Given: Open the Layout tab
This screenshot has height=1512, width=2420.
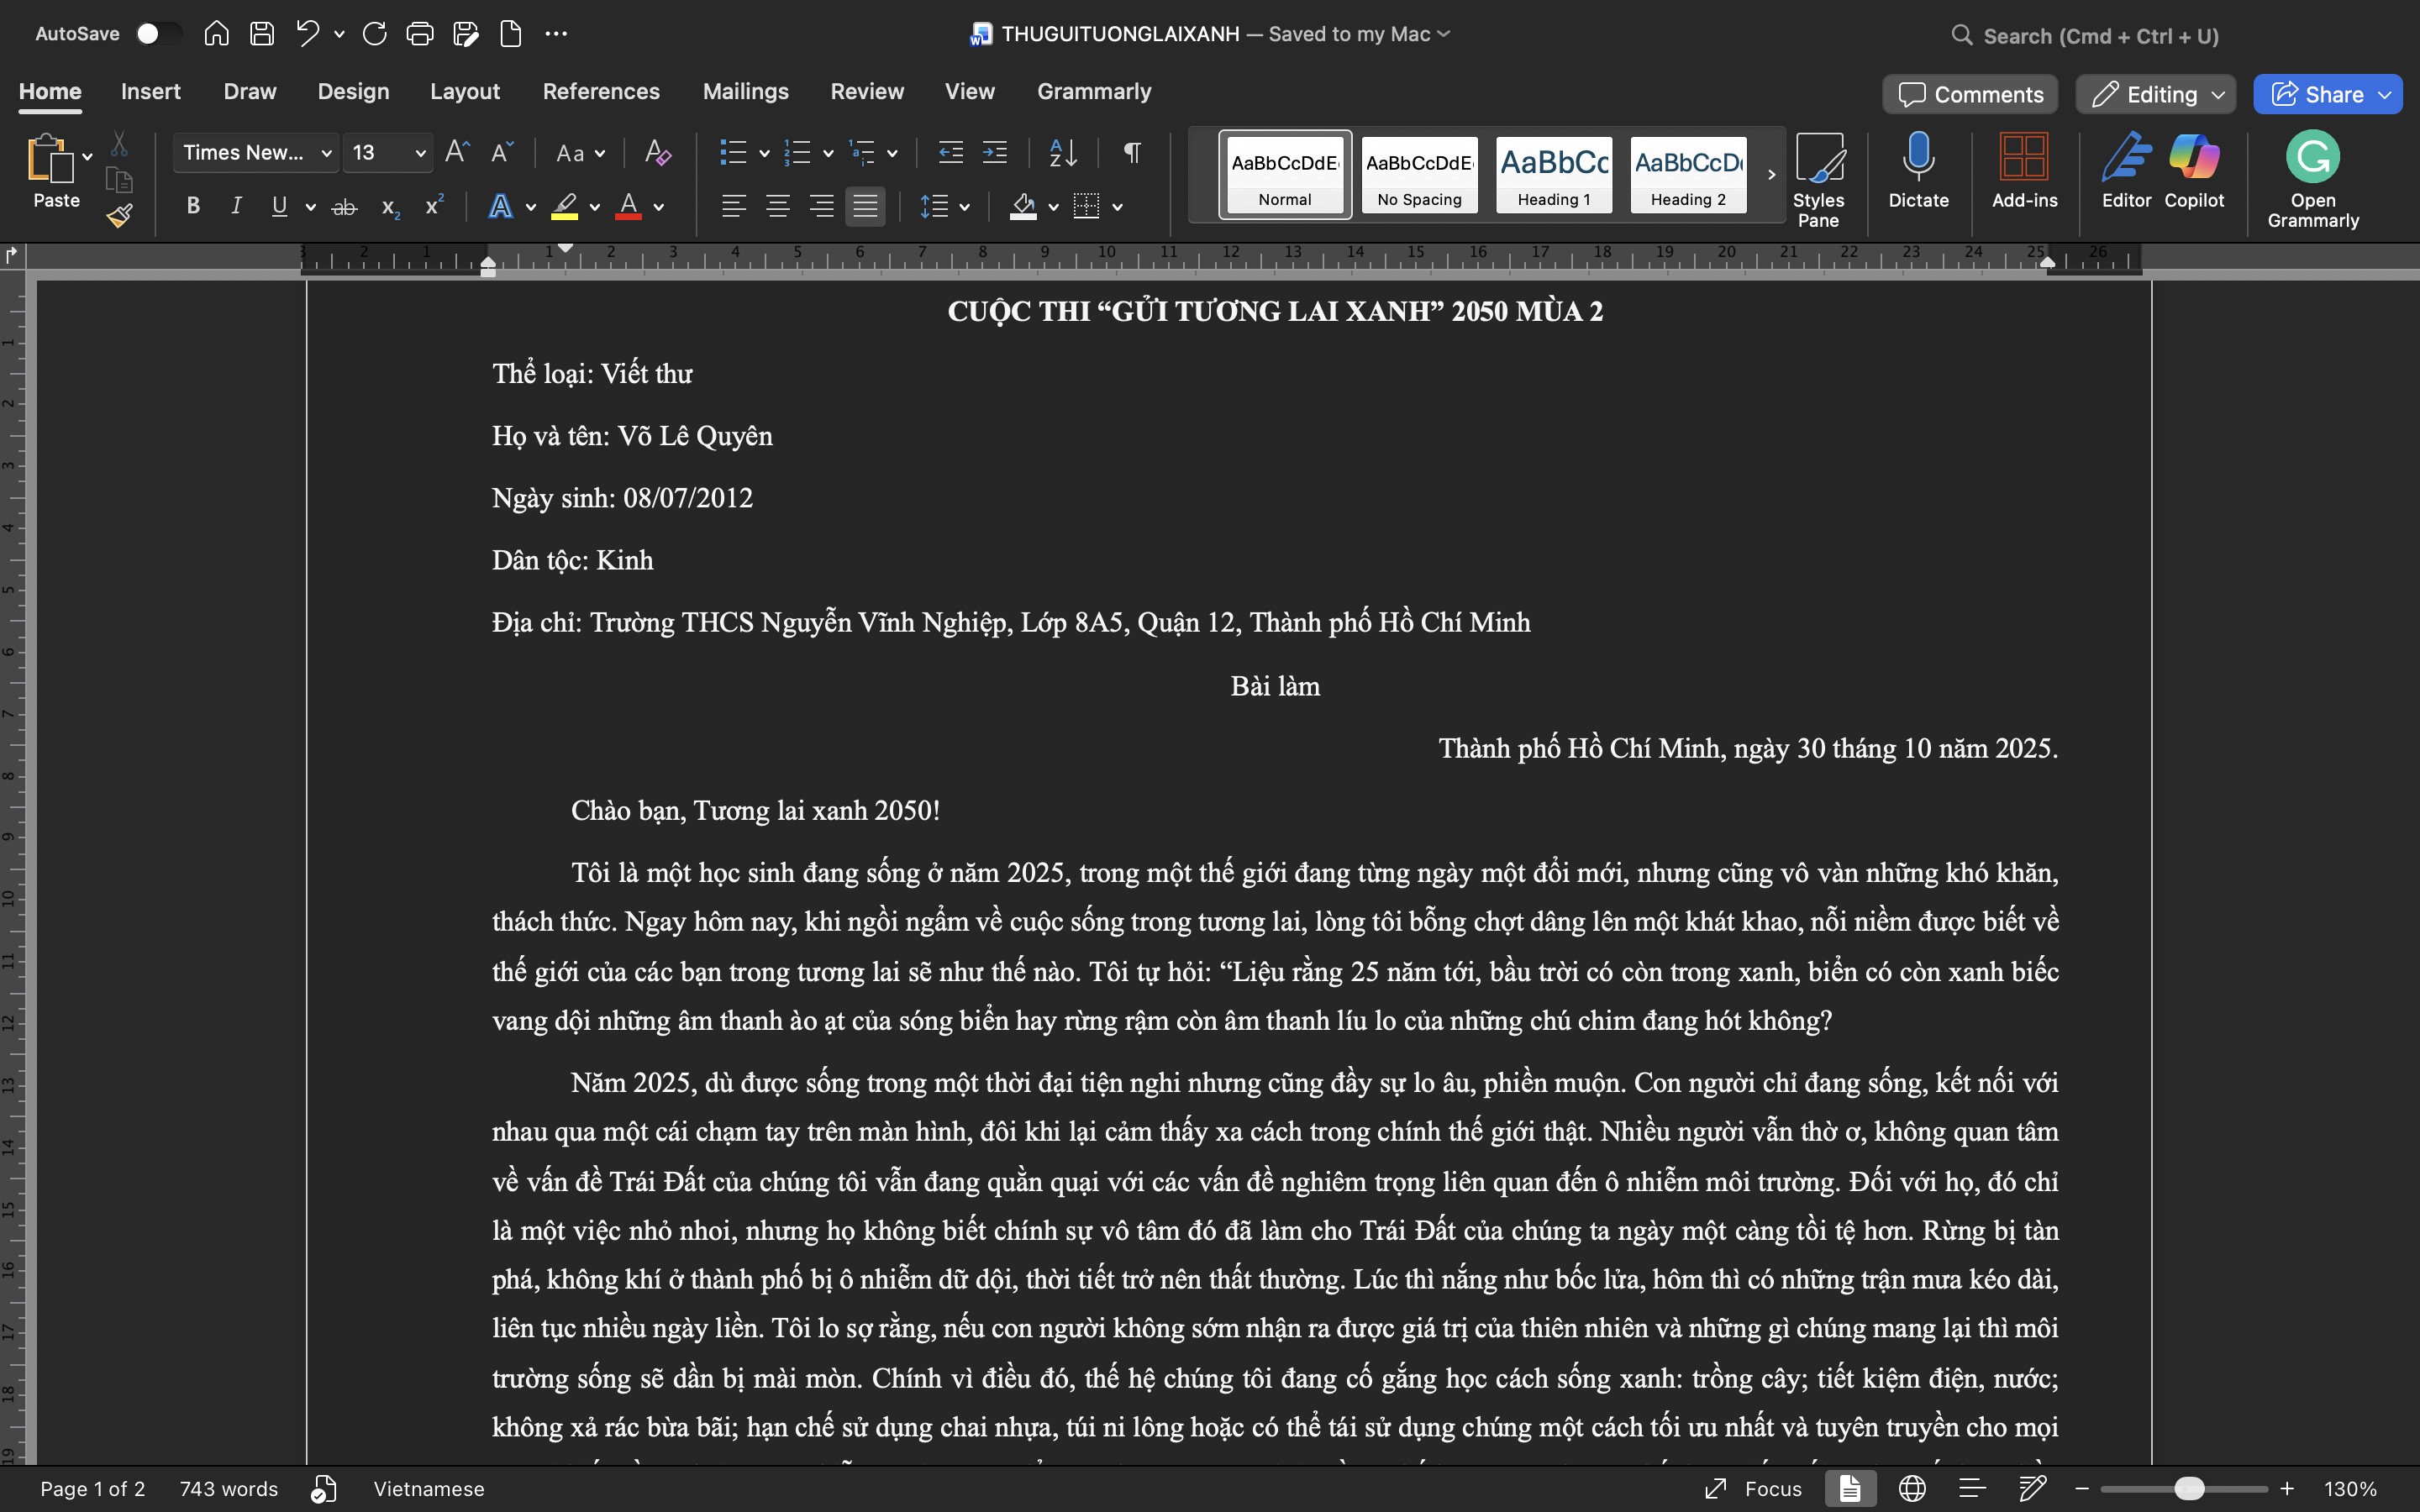Looking at the screenshot, I should 465,91.
